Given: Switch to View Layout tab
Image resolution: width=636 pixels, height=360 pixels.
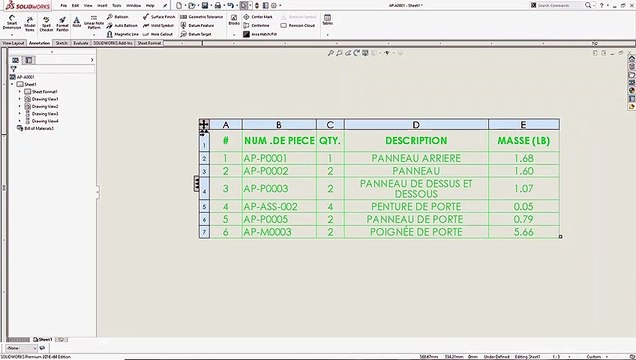Looking at the screenshot, I should tap(13, 43).
